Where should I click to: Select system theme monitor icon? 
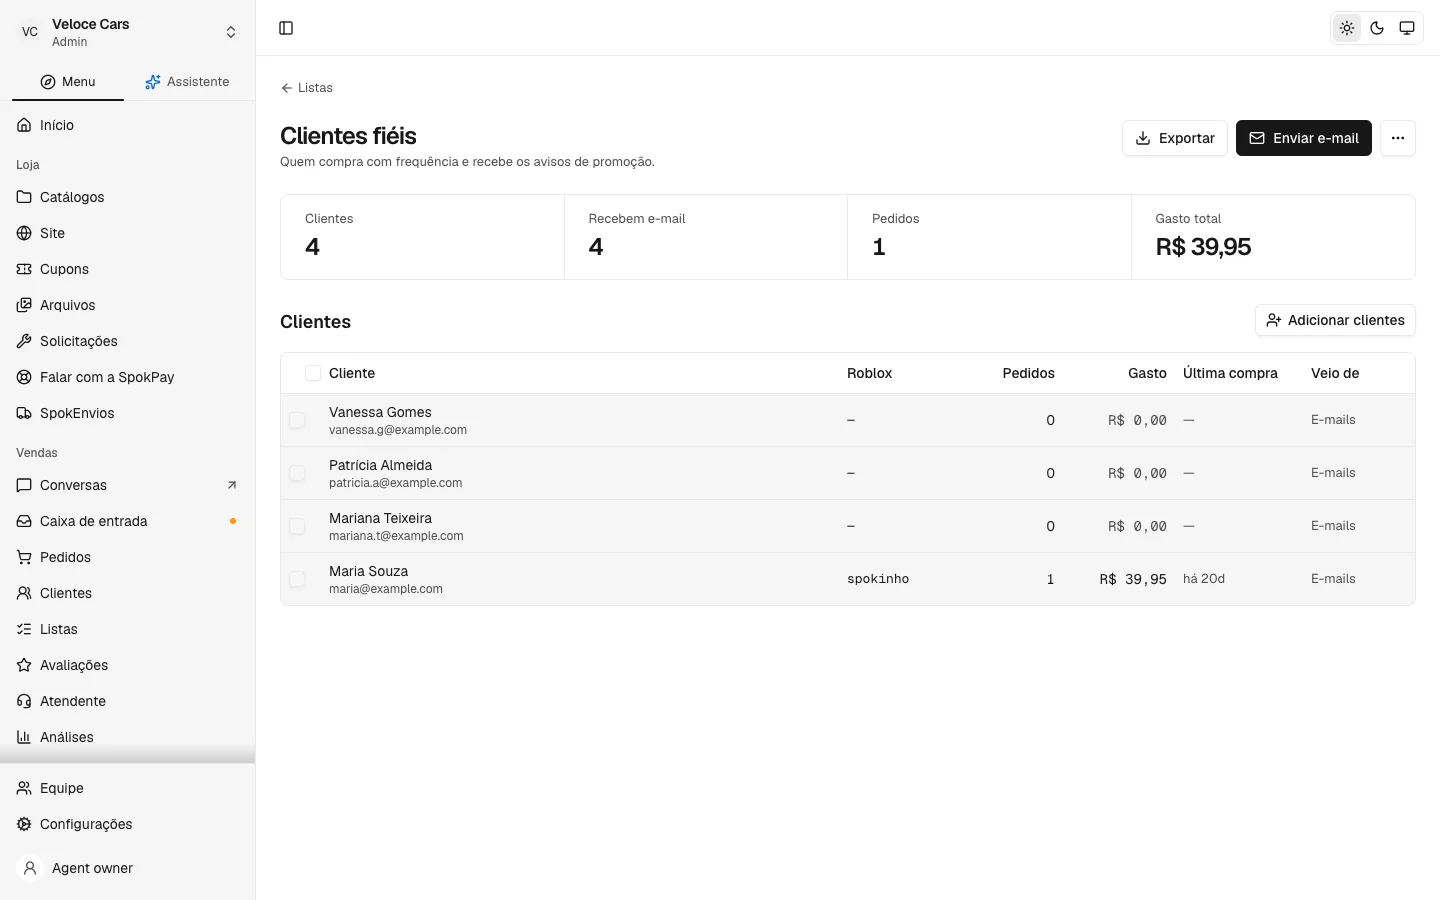point(1407,28)
